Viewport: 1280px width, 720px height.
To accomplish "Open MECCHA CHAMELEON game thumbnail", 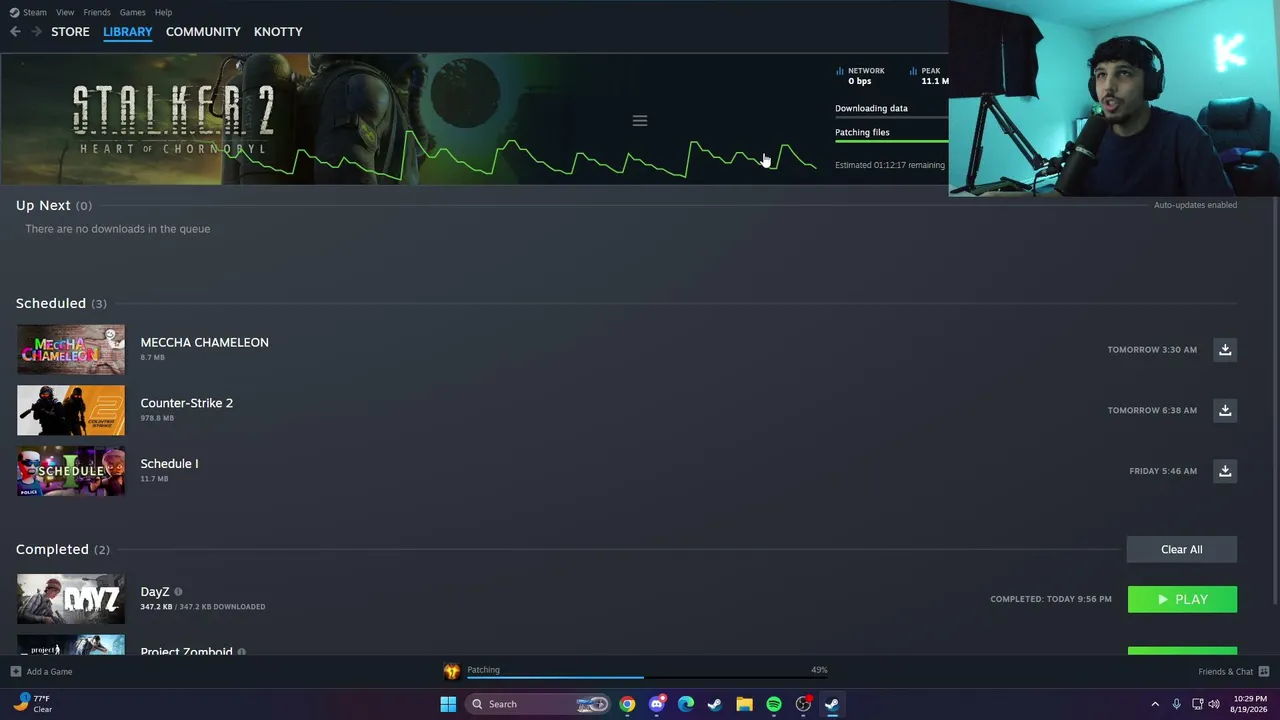I will (x=71, y=350).
